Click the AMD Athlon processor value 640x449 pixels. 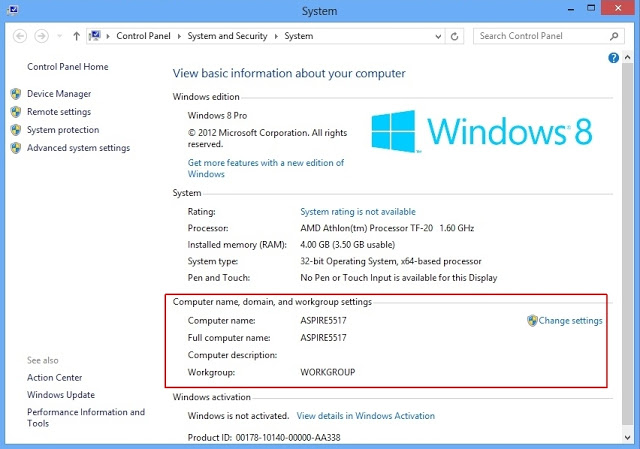(x=387, y=228)
